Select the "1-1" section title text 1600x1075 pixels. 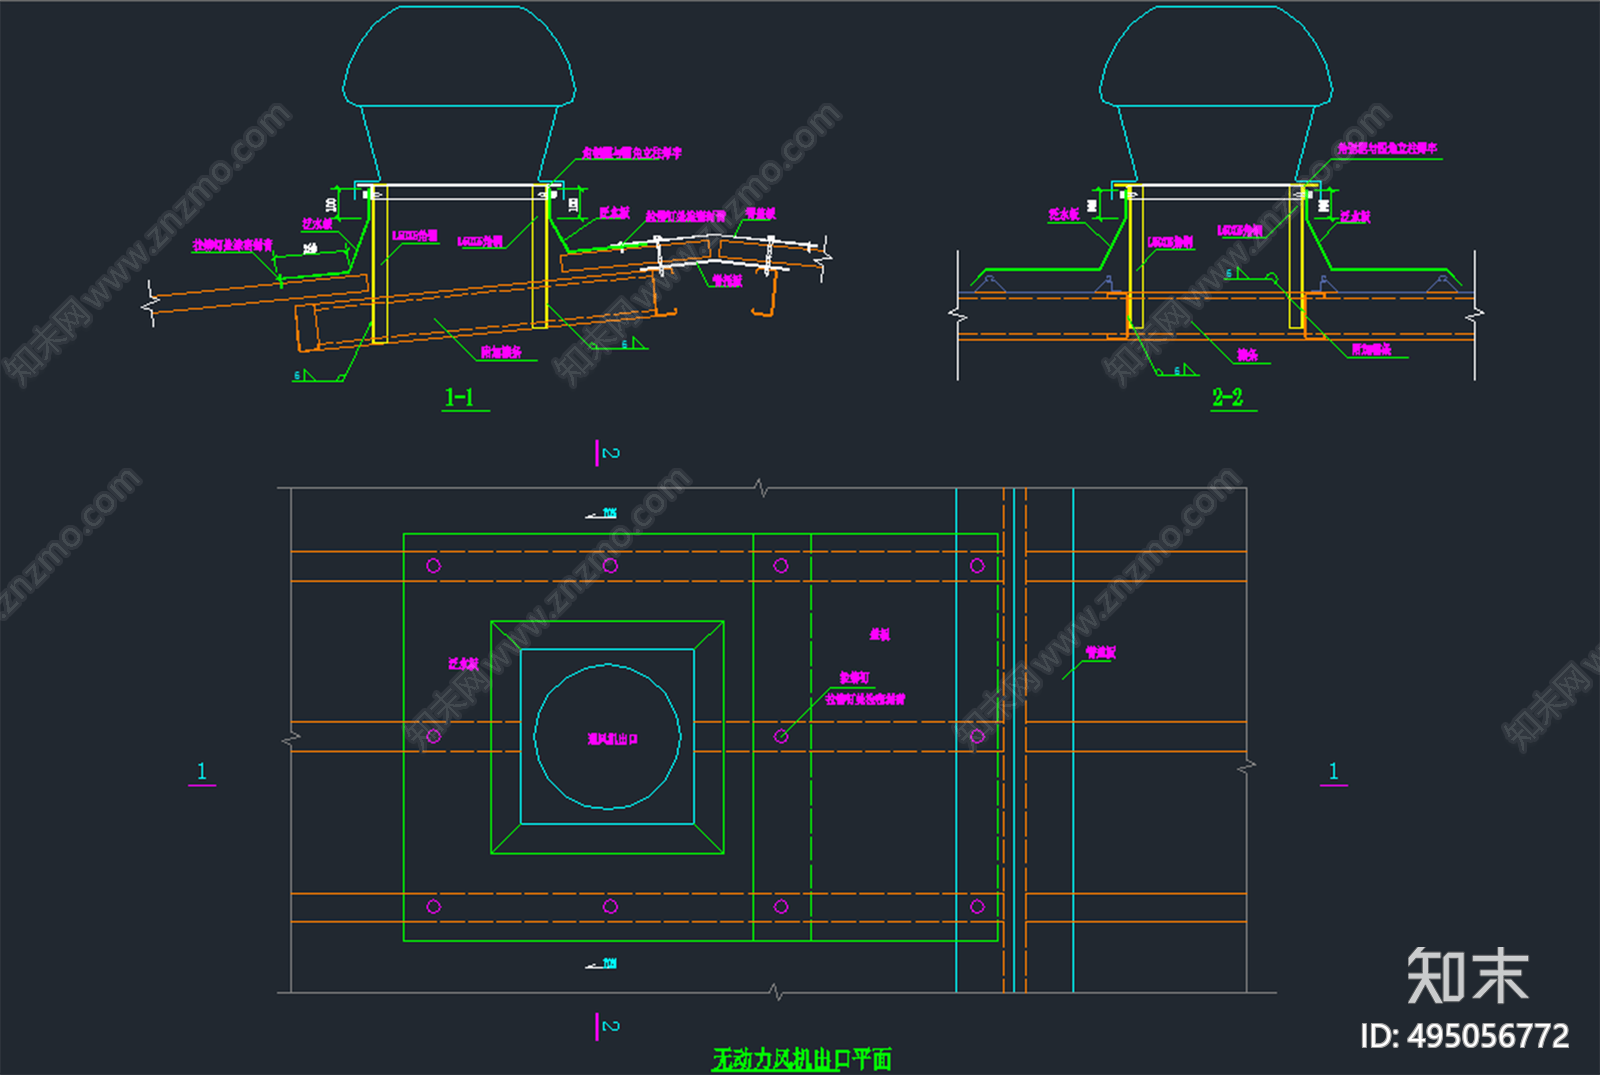pos(459,397)
